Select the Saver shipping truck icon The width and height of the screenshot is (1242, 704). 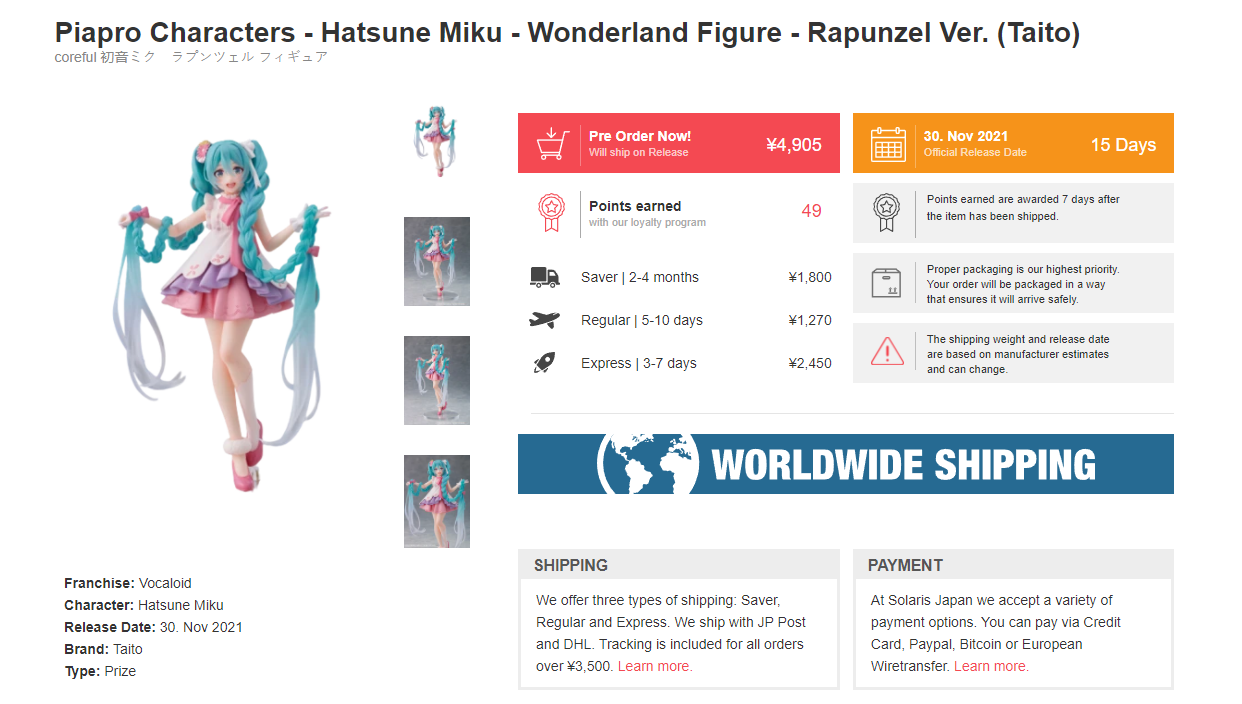[545, 277]
